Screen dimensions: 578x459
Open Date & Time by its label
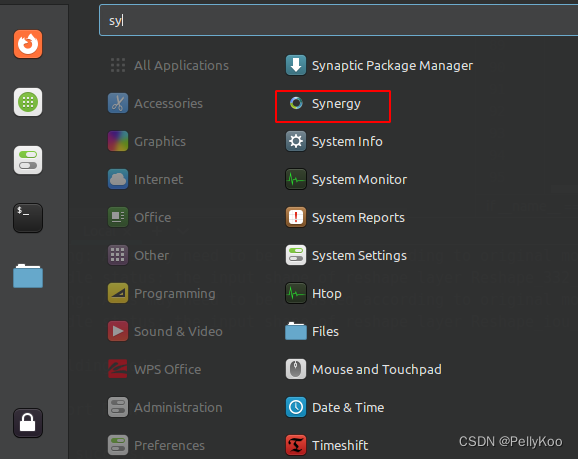click(x=348, y=407)
